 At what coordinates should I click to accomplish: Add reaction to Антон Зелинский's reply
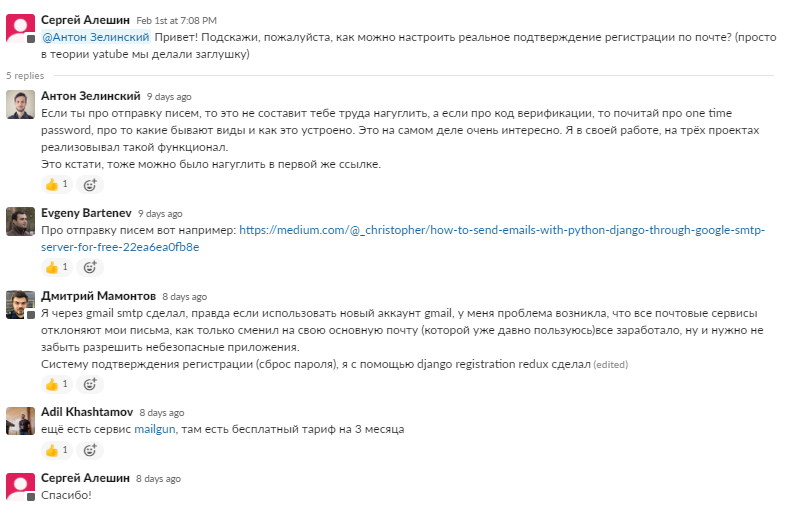coord(90,185)
